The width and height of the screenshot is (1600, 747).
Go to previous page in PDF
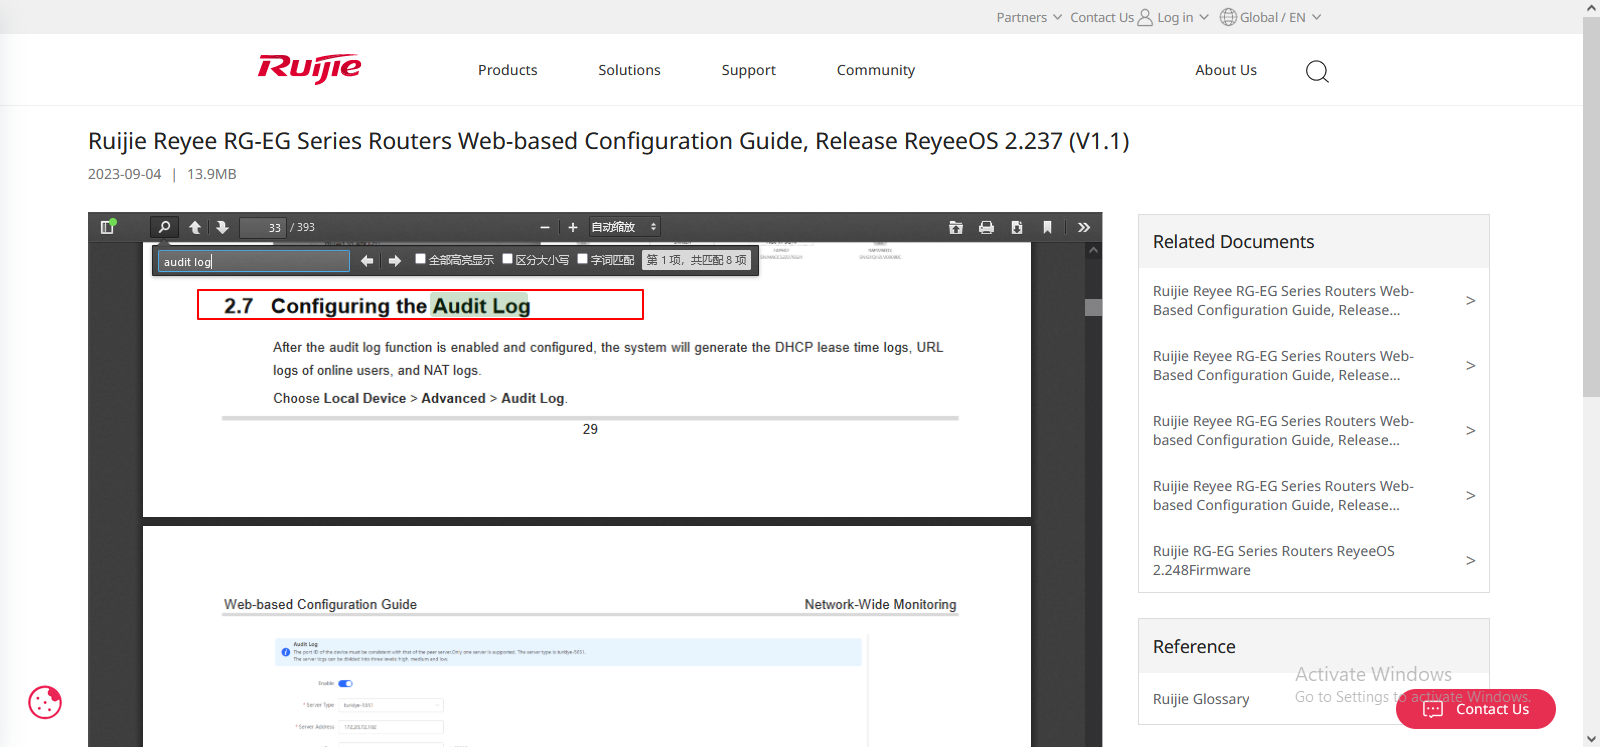pyautogui.click(x=195, y=227)
